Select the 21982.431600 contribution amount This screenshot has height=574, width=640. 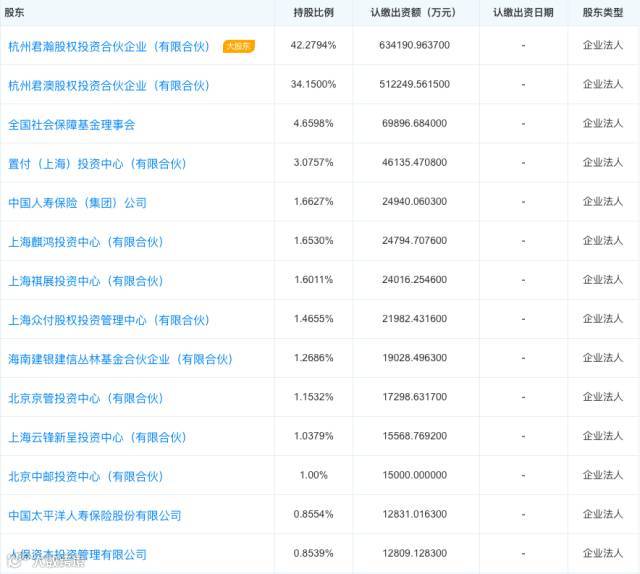414,319
